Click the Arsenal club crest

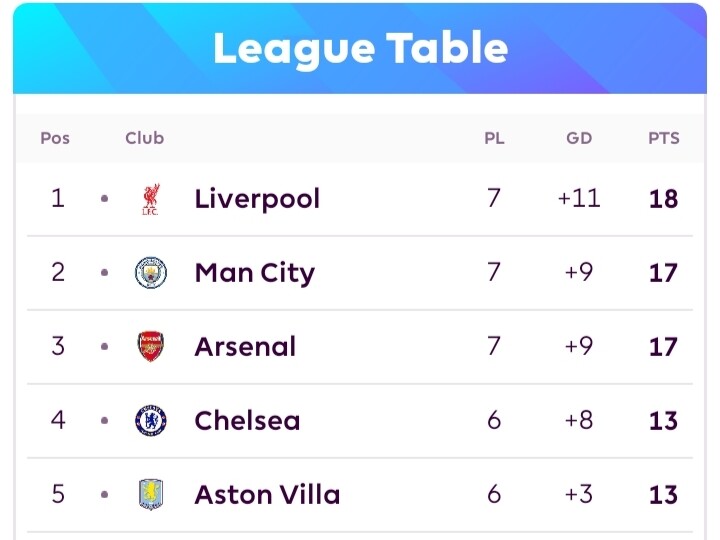click(151, 346)
